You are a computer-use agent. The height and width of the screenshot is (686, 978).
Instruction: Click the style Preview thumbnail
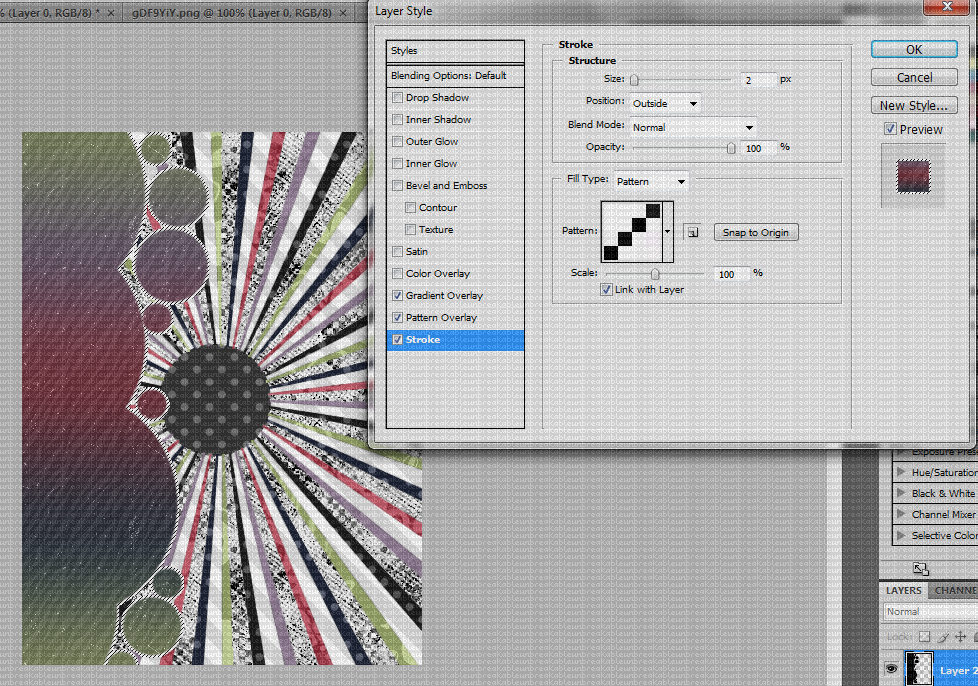[913, 176]
